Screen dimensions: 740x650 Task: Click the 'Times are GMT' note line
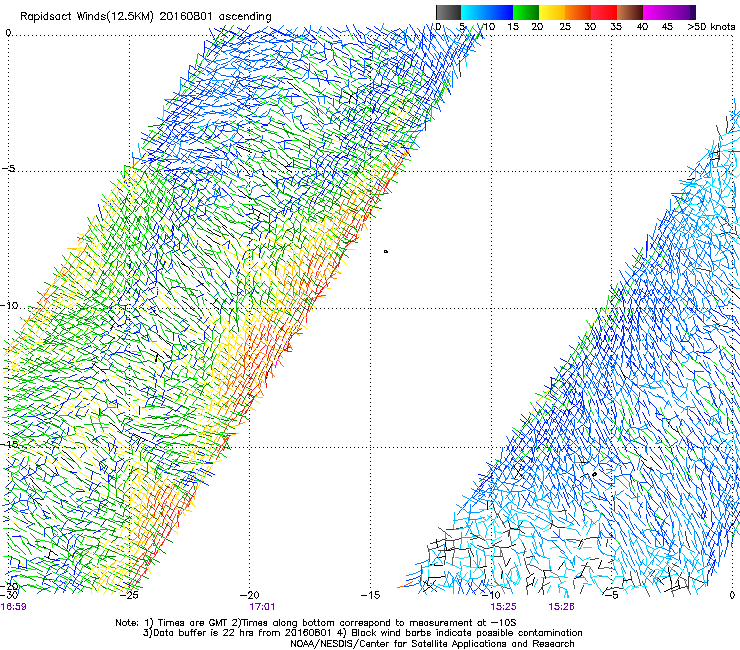coord(316,623)
